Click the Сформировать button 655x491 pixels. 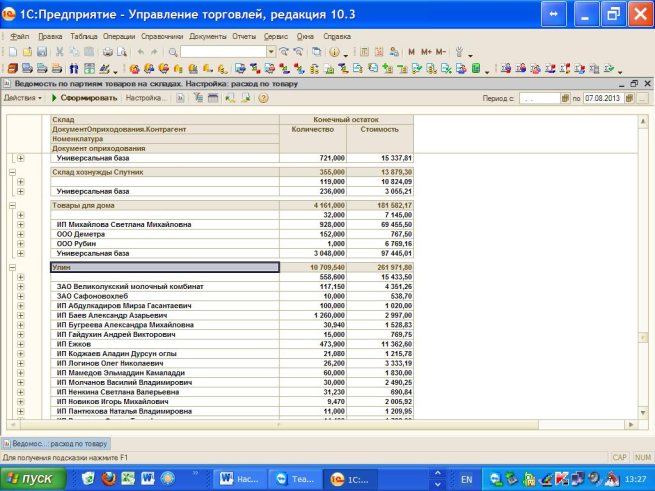click(84, 98)
